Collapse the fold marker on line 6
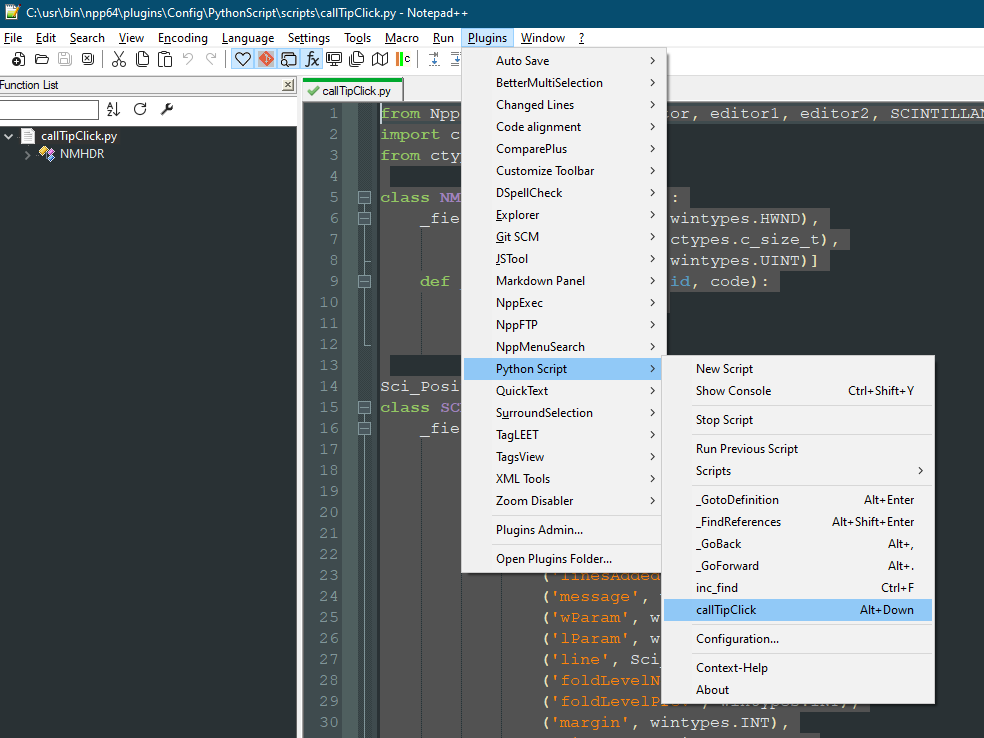 coord(364,218)
